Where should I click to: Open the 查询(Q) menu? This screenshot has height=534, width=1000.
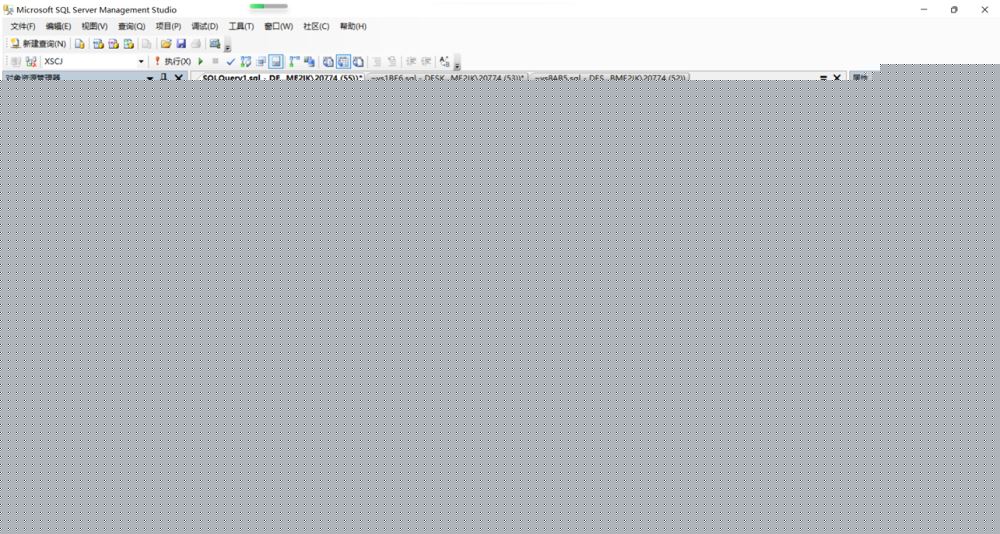(131, 26)
